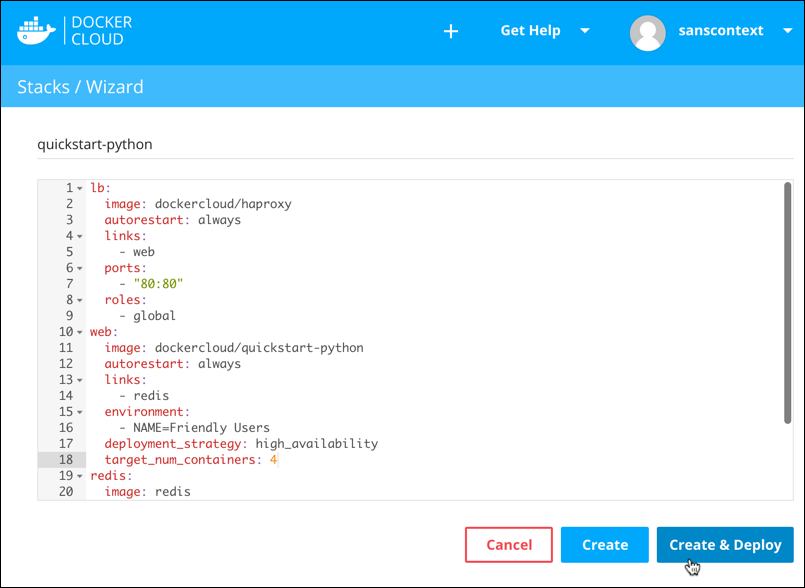The height and width of the screenshot is (588, 805).
Task: Click the Create & Deploy button
Action: [x=725, y=545]
